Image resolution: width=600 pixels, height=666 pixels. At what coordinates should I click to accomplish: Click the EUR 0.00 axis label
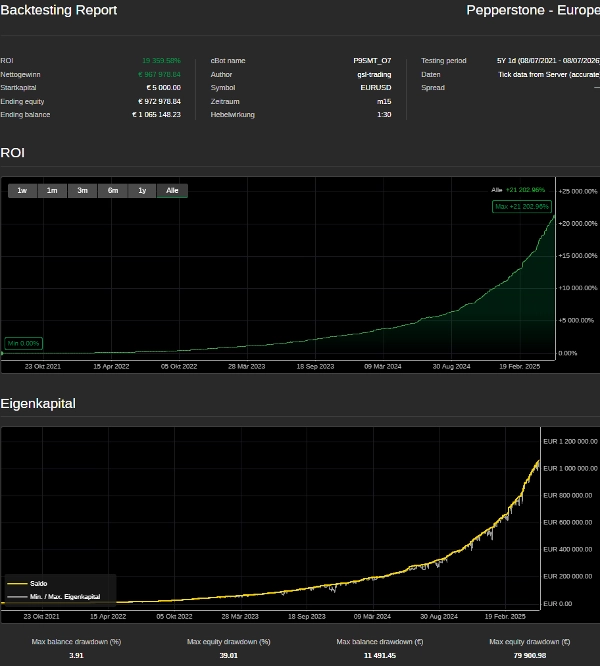[x=558, y=604]
